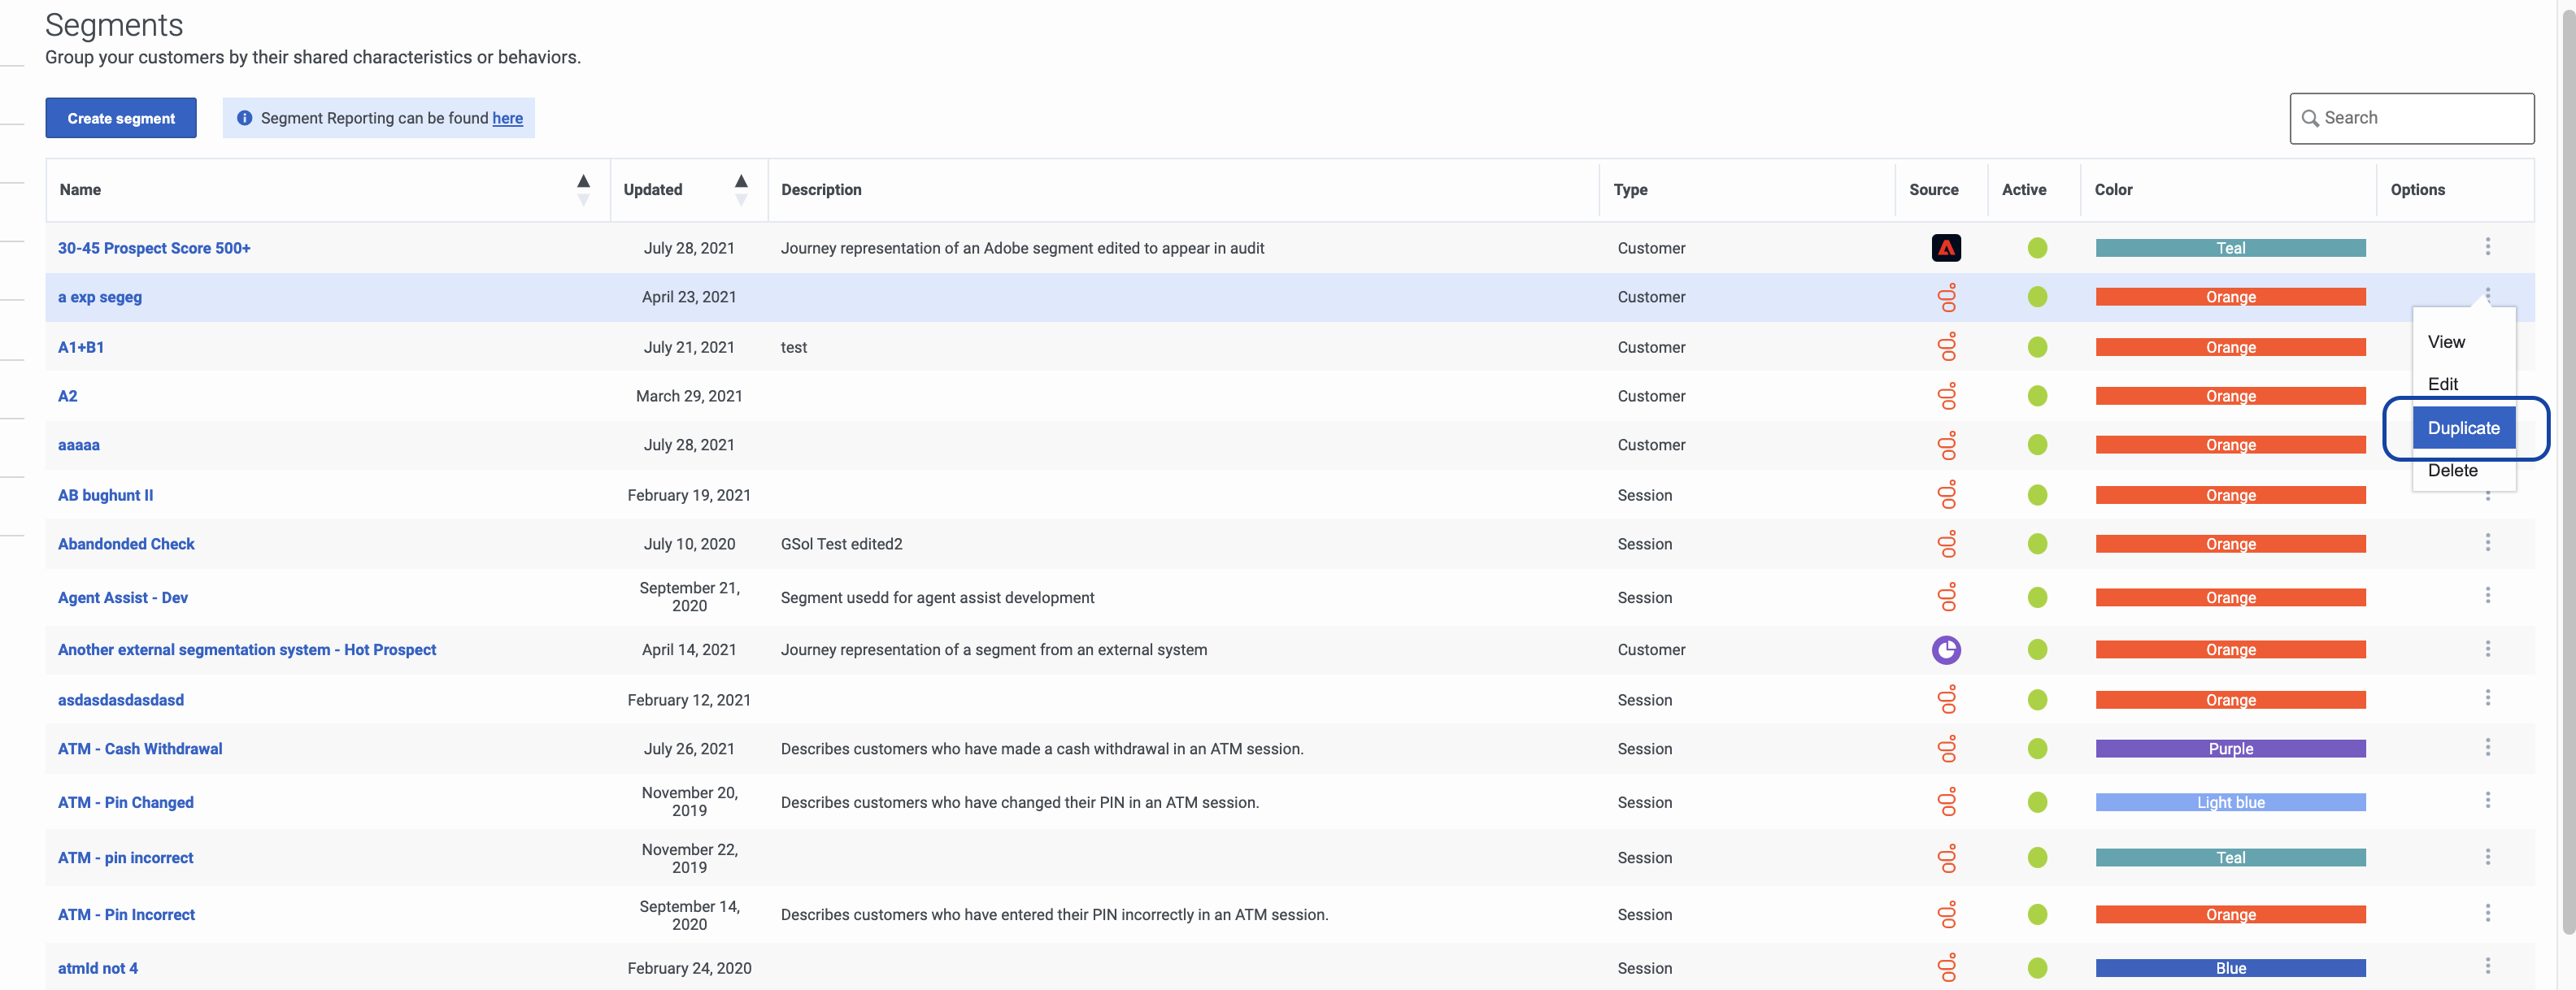This screenshot has width=2576, height=990.
Task: Click the 'GSol Test edited2' description cell
Action: click(841, 544)
